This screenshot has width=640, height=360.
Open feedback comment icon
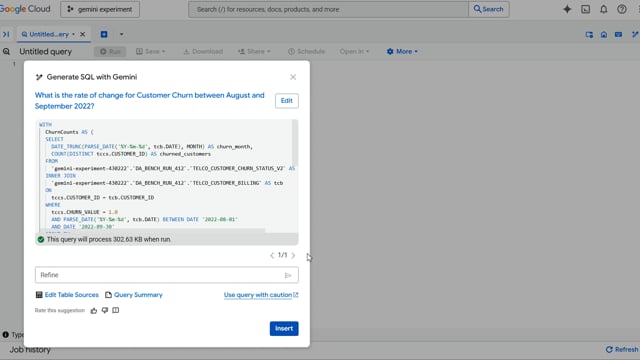coord(116,311)
